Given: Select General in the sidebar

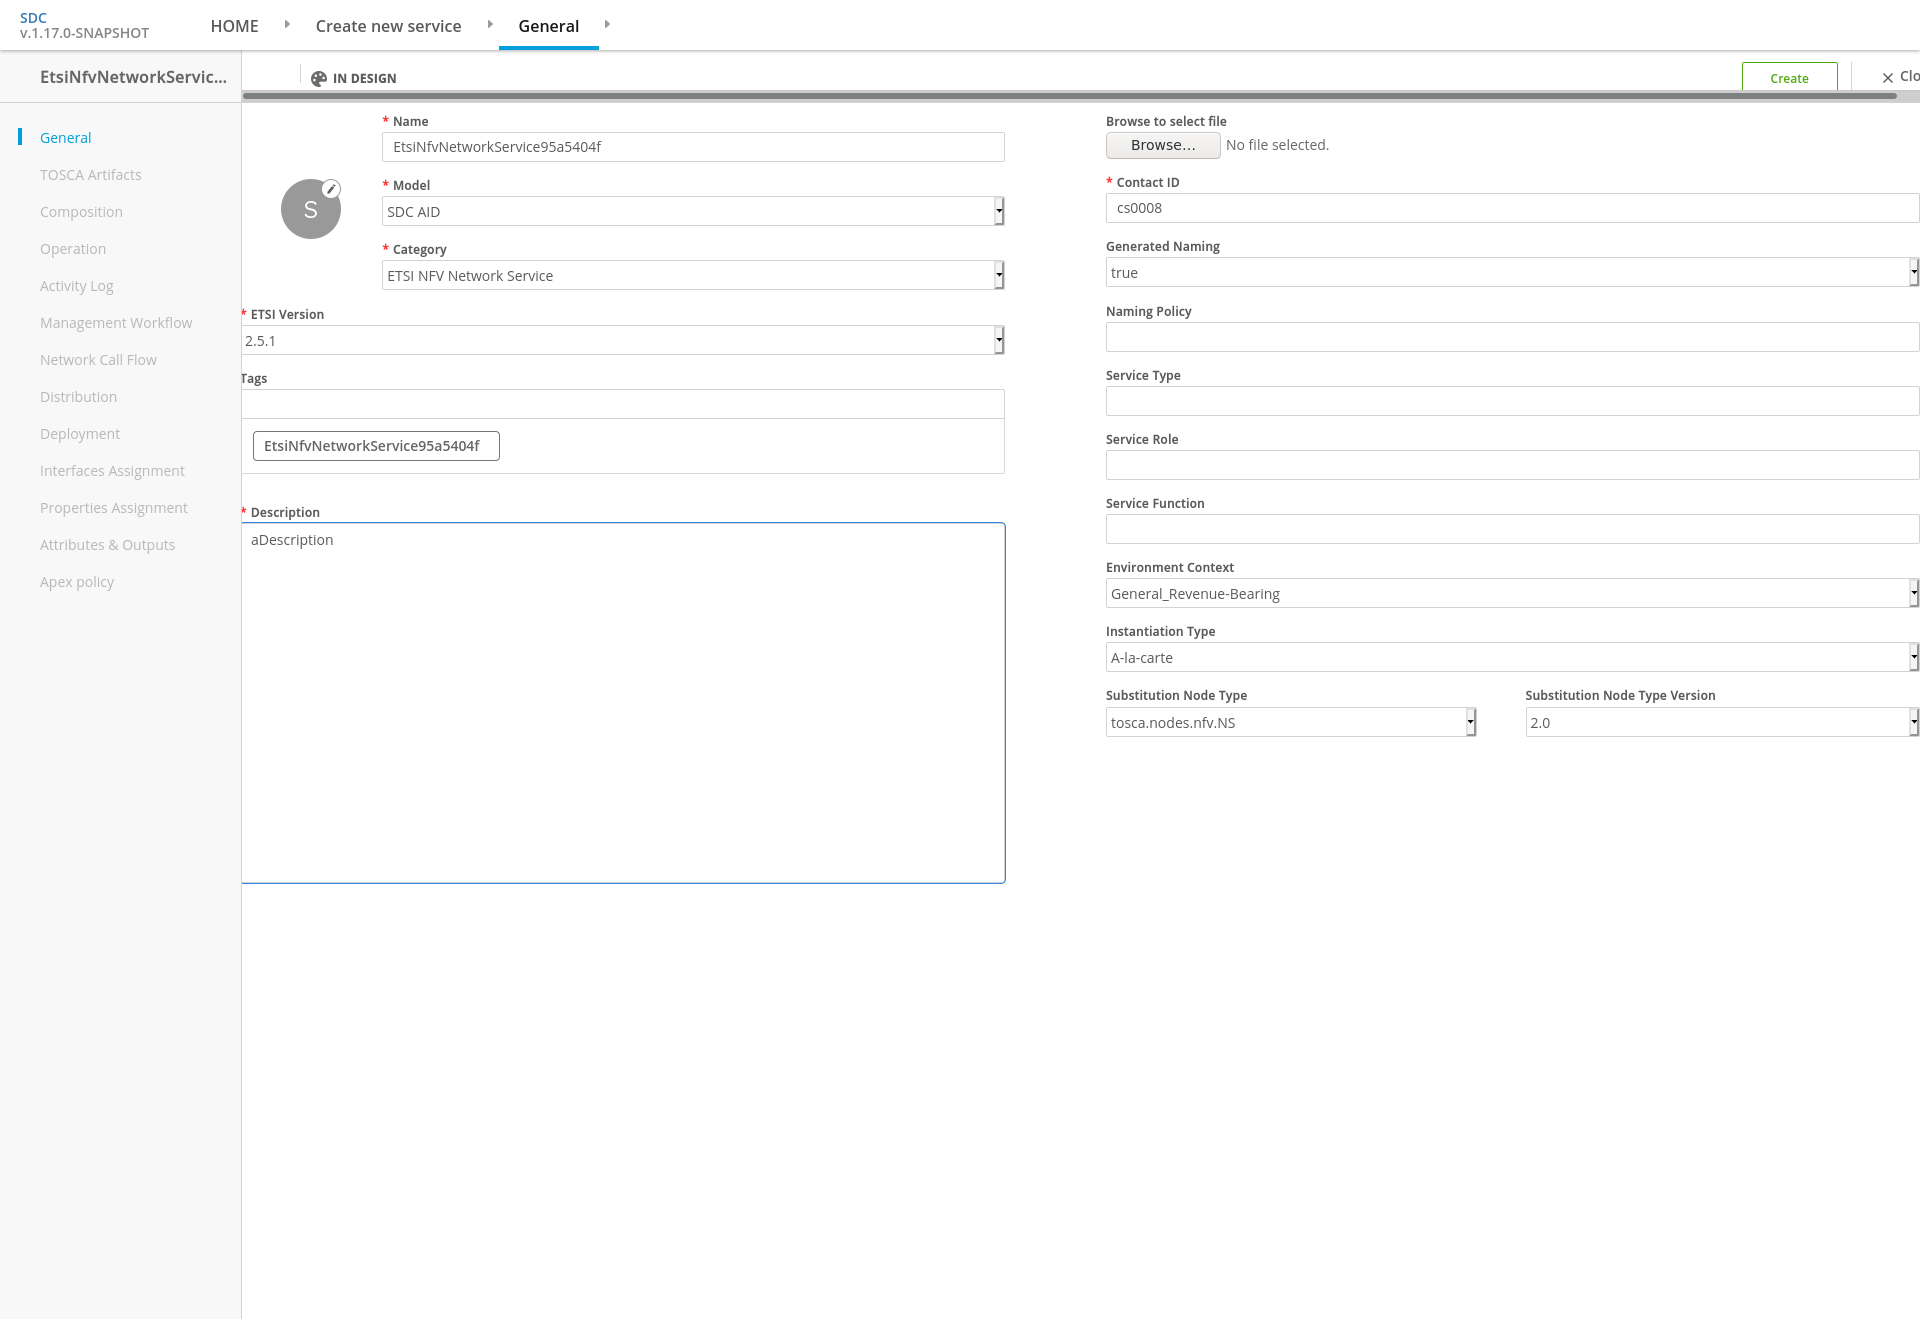Looking at the screenshot, I should point(65,138).
